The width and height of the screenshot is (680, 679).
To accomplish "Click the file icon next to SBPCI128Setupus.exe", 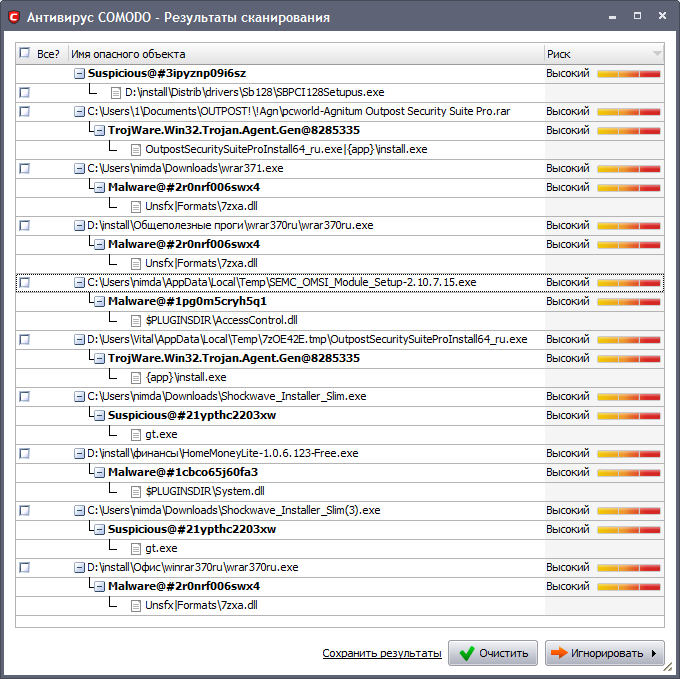I will click(115, 93).
